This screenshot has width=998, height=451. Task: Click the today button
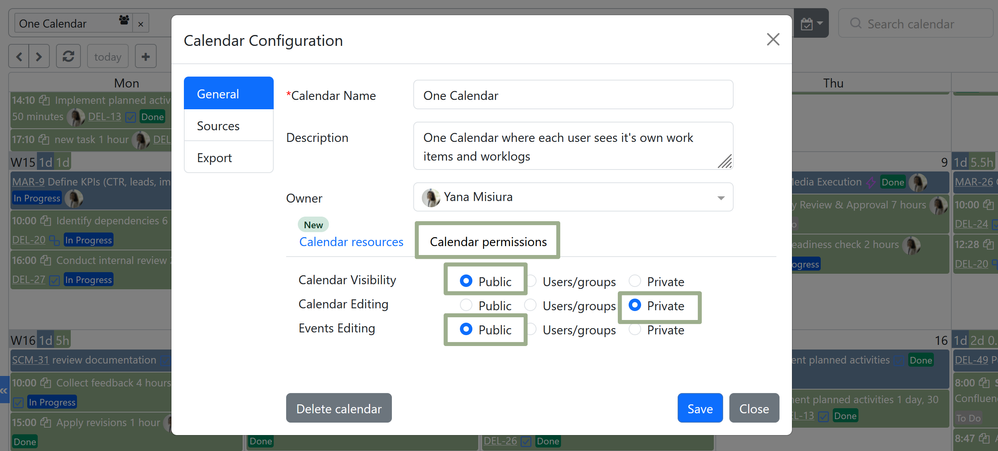(108, 57)
